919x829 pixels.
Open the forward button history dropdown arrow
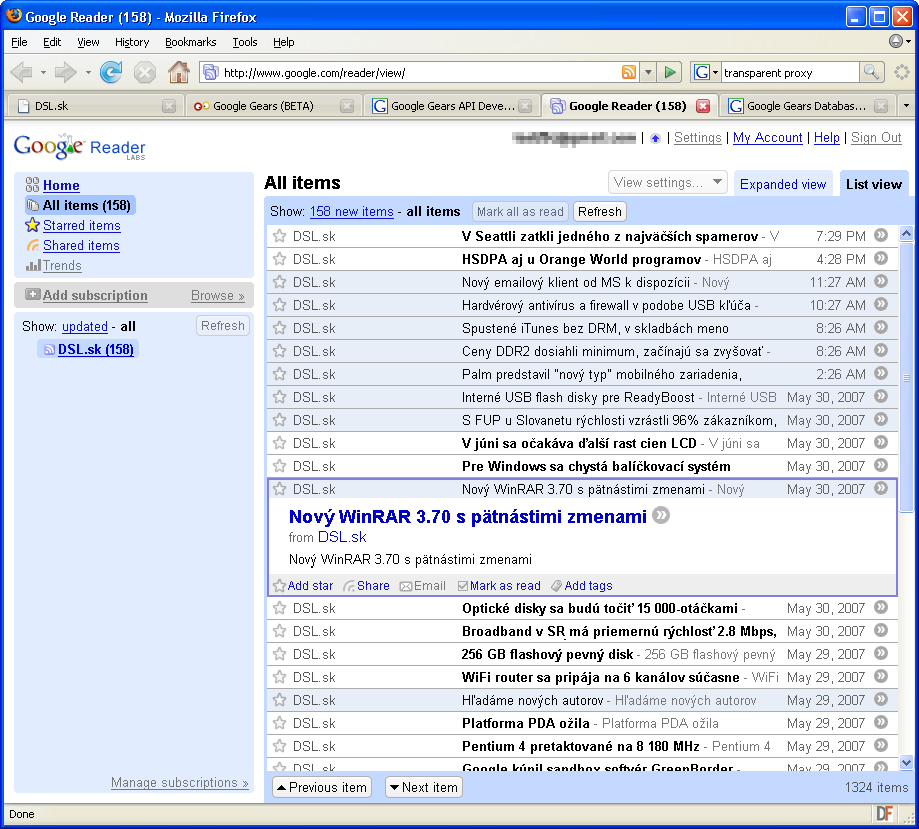[x=88, y=73]
